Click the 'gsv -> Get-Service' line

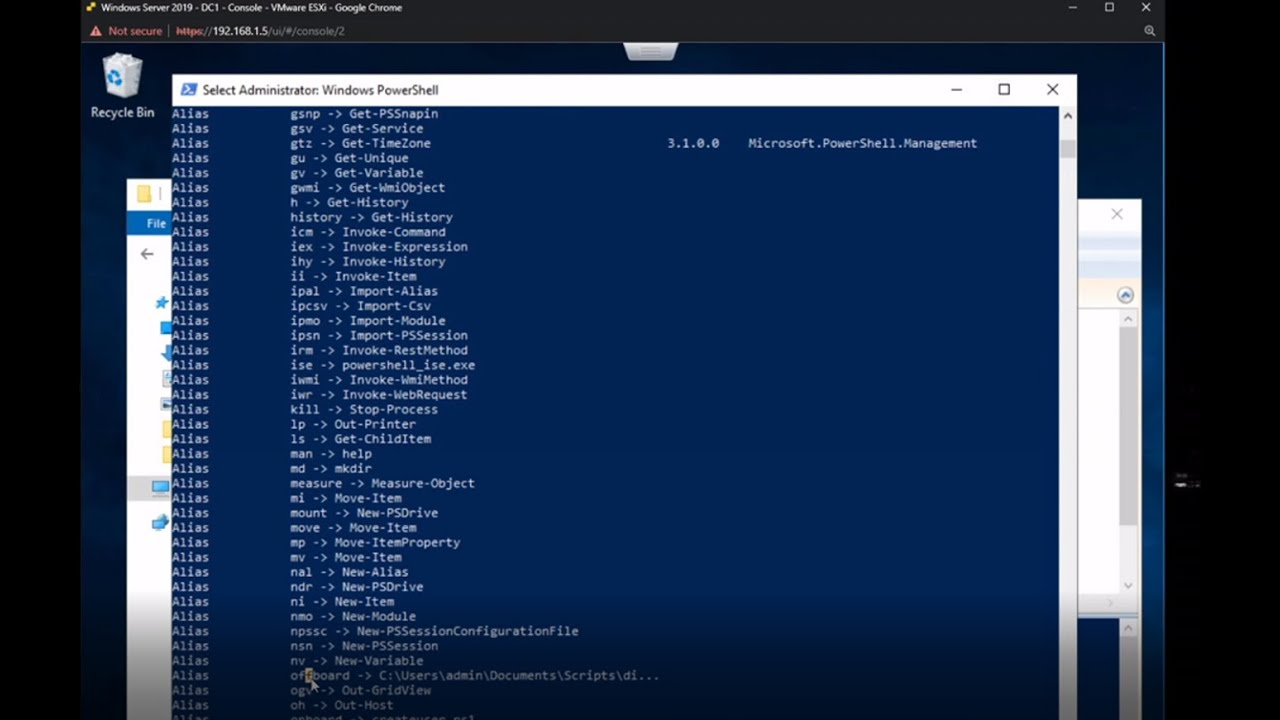pos(356,128)
